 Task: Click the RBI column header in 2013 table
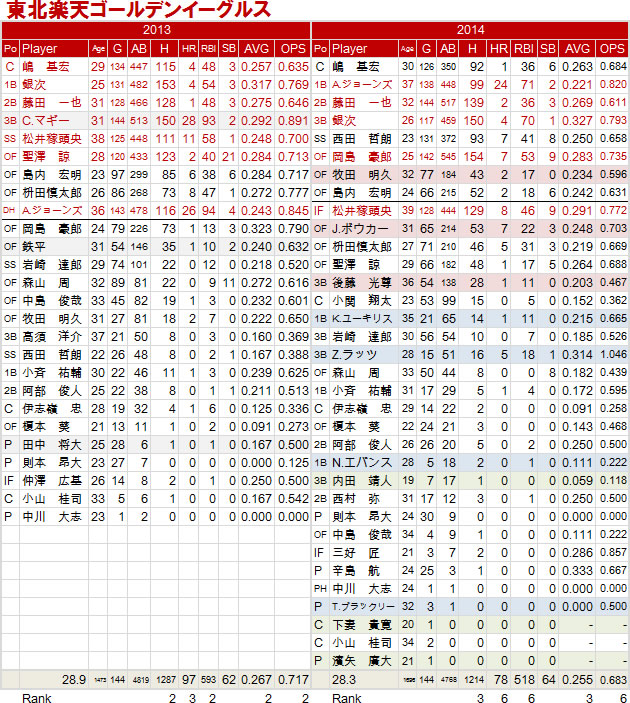pos(208,48)
